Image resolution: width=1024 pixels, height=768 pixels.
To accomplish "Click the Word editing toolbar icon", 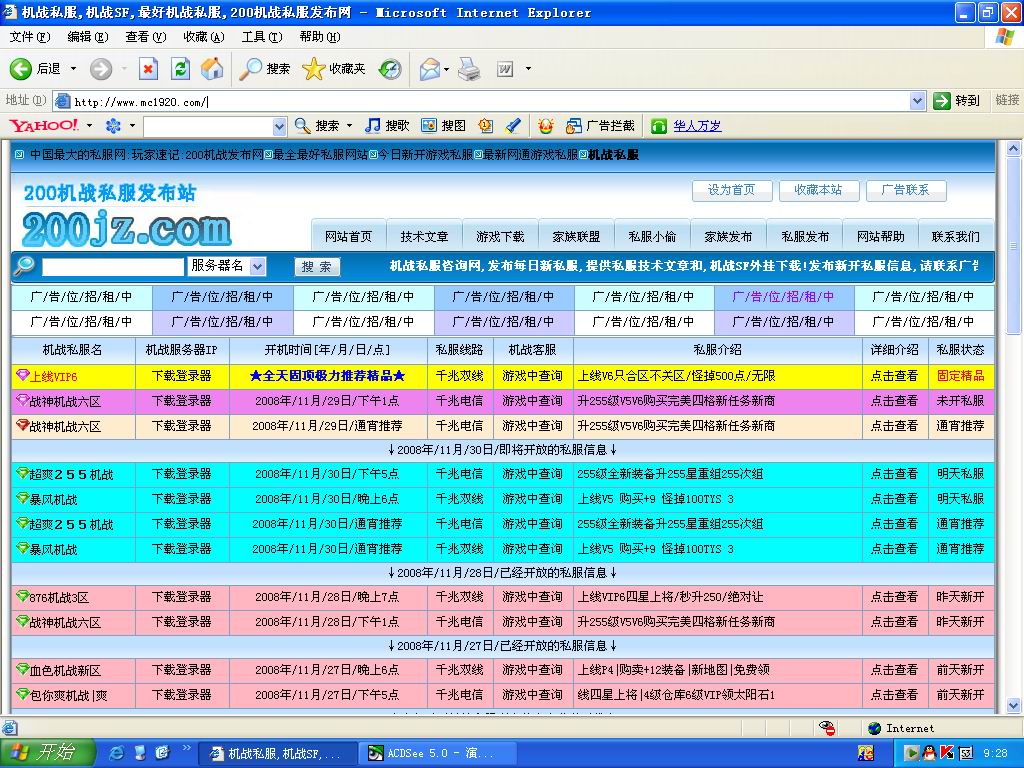I will 507,69.
